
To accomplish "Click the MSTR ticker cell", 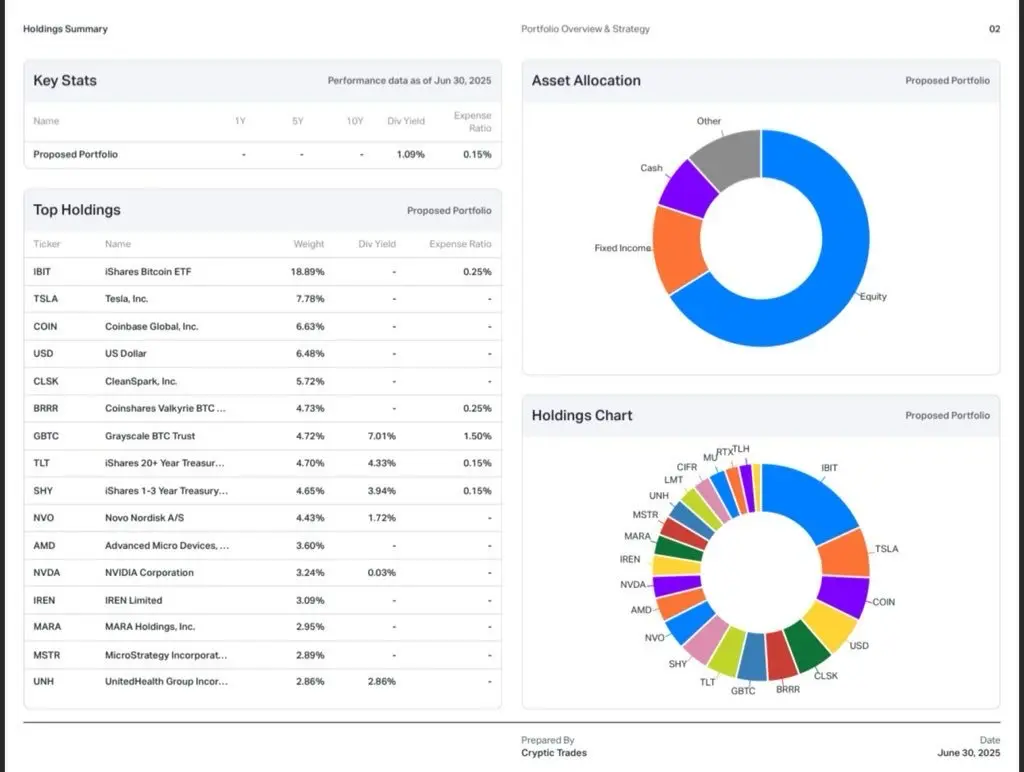I will (46, 655).
